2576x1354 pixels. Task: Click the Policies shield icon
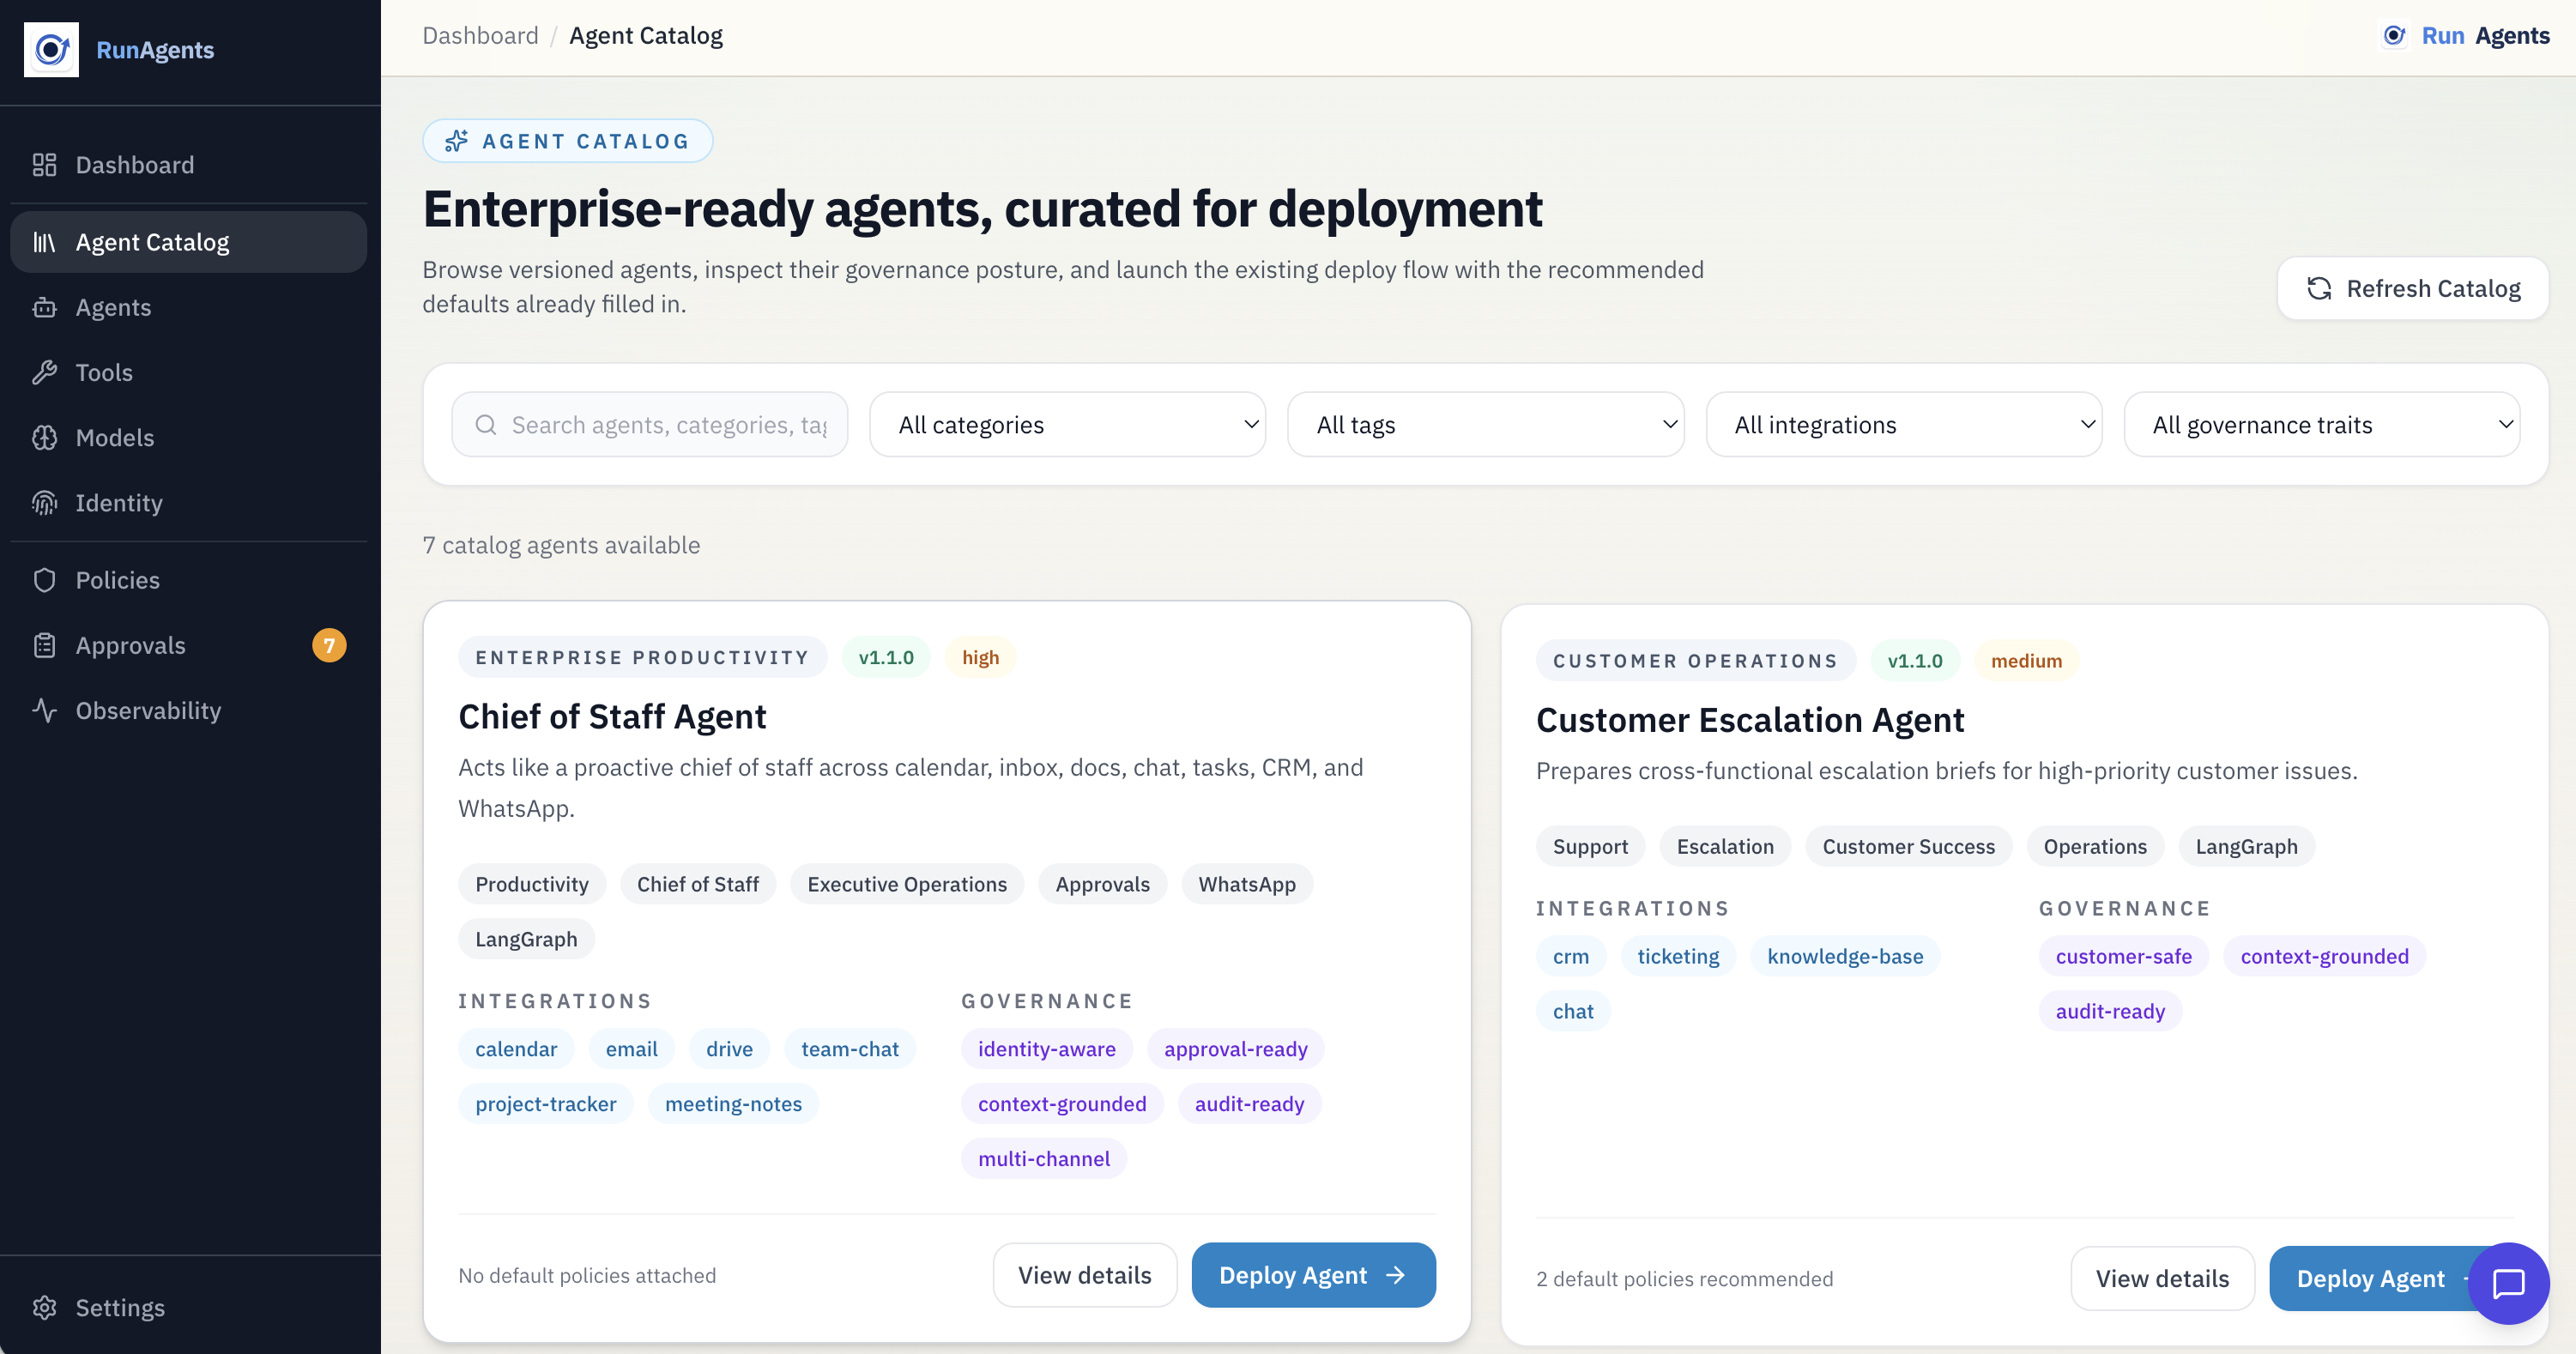(45, 579)
